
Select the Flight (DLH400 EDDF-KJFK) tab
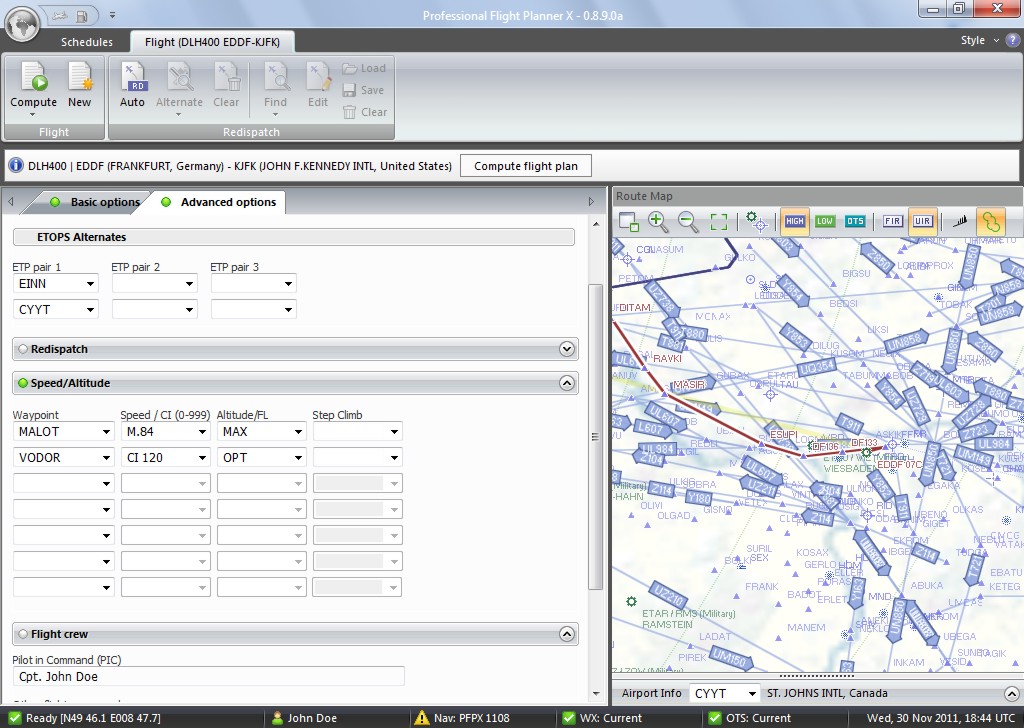coord(212,42)
